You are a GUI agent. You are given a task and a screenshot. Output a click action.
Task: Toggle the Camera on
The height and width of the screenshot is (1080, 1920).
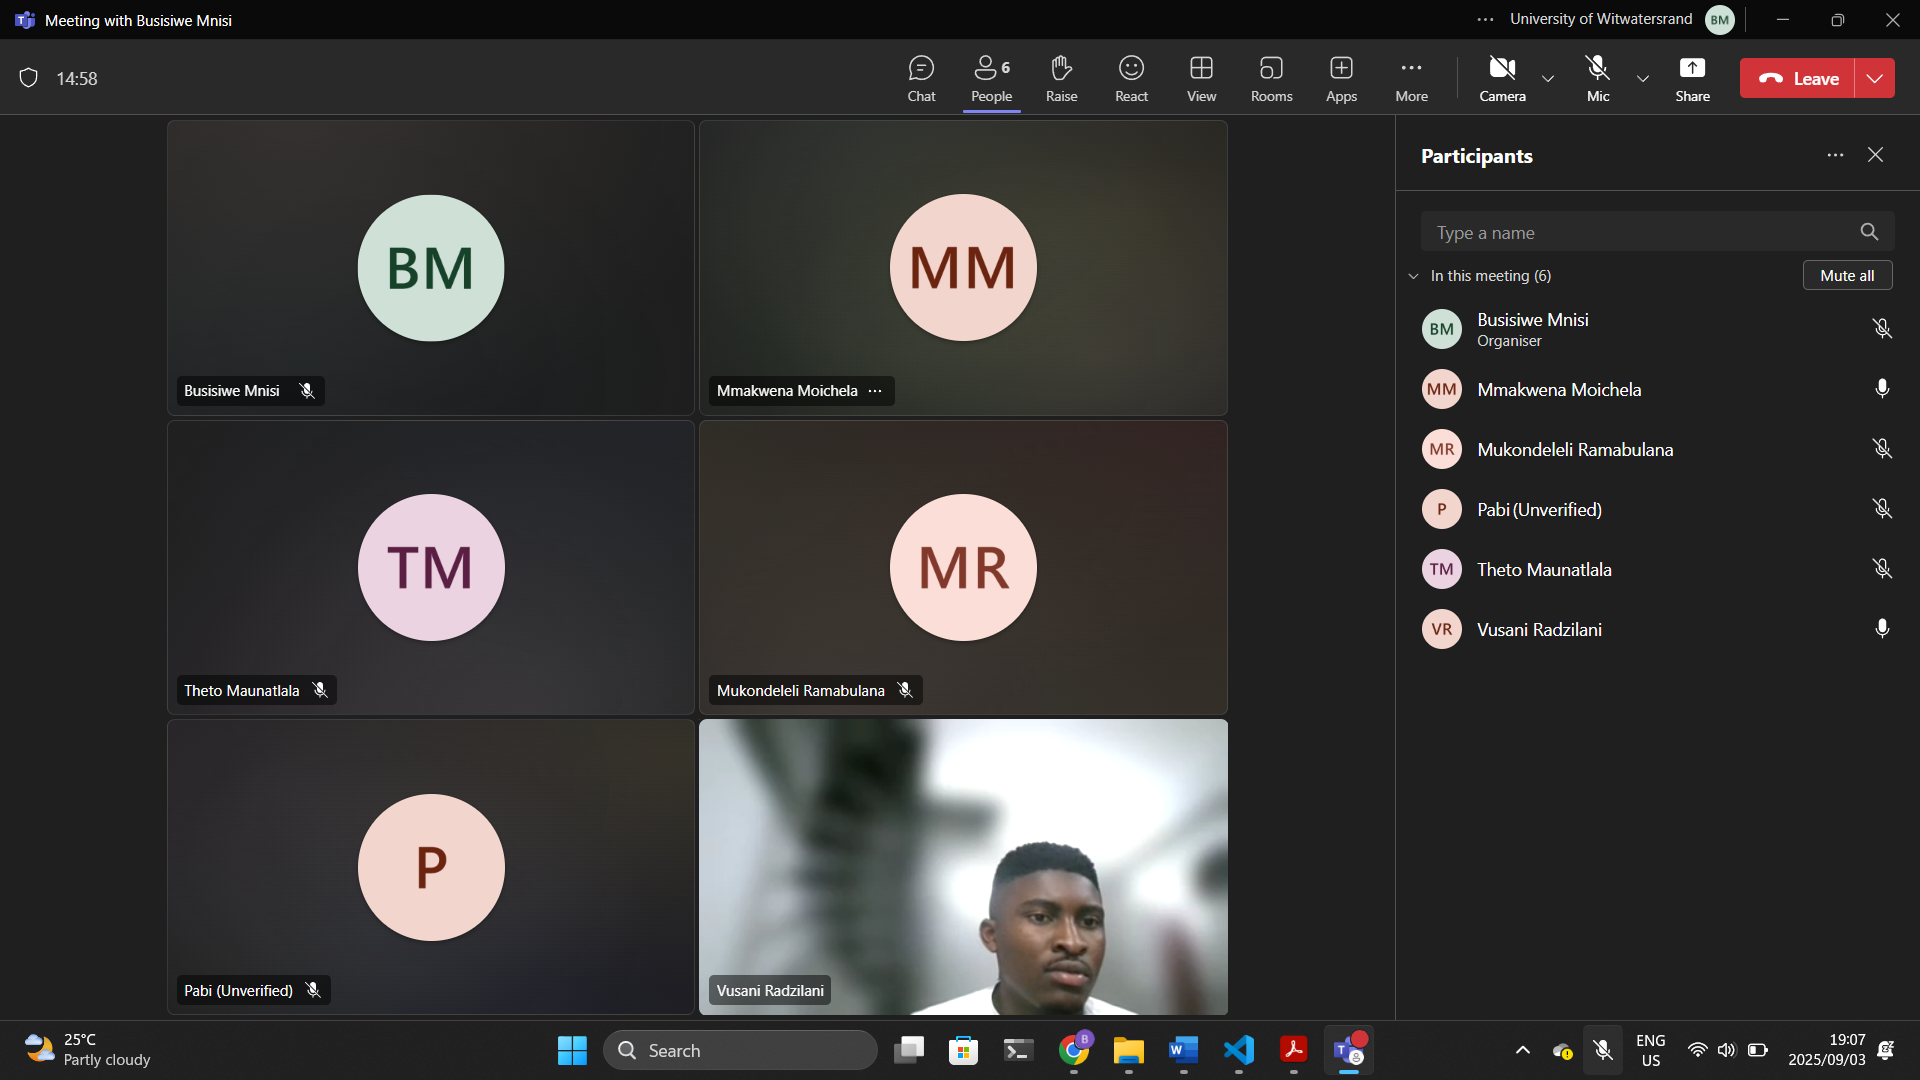coord(1502,78)
